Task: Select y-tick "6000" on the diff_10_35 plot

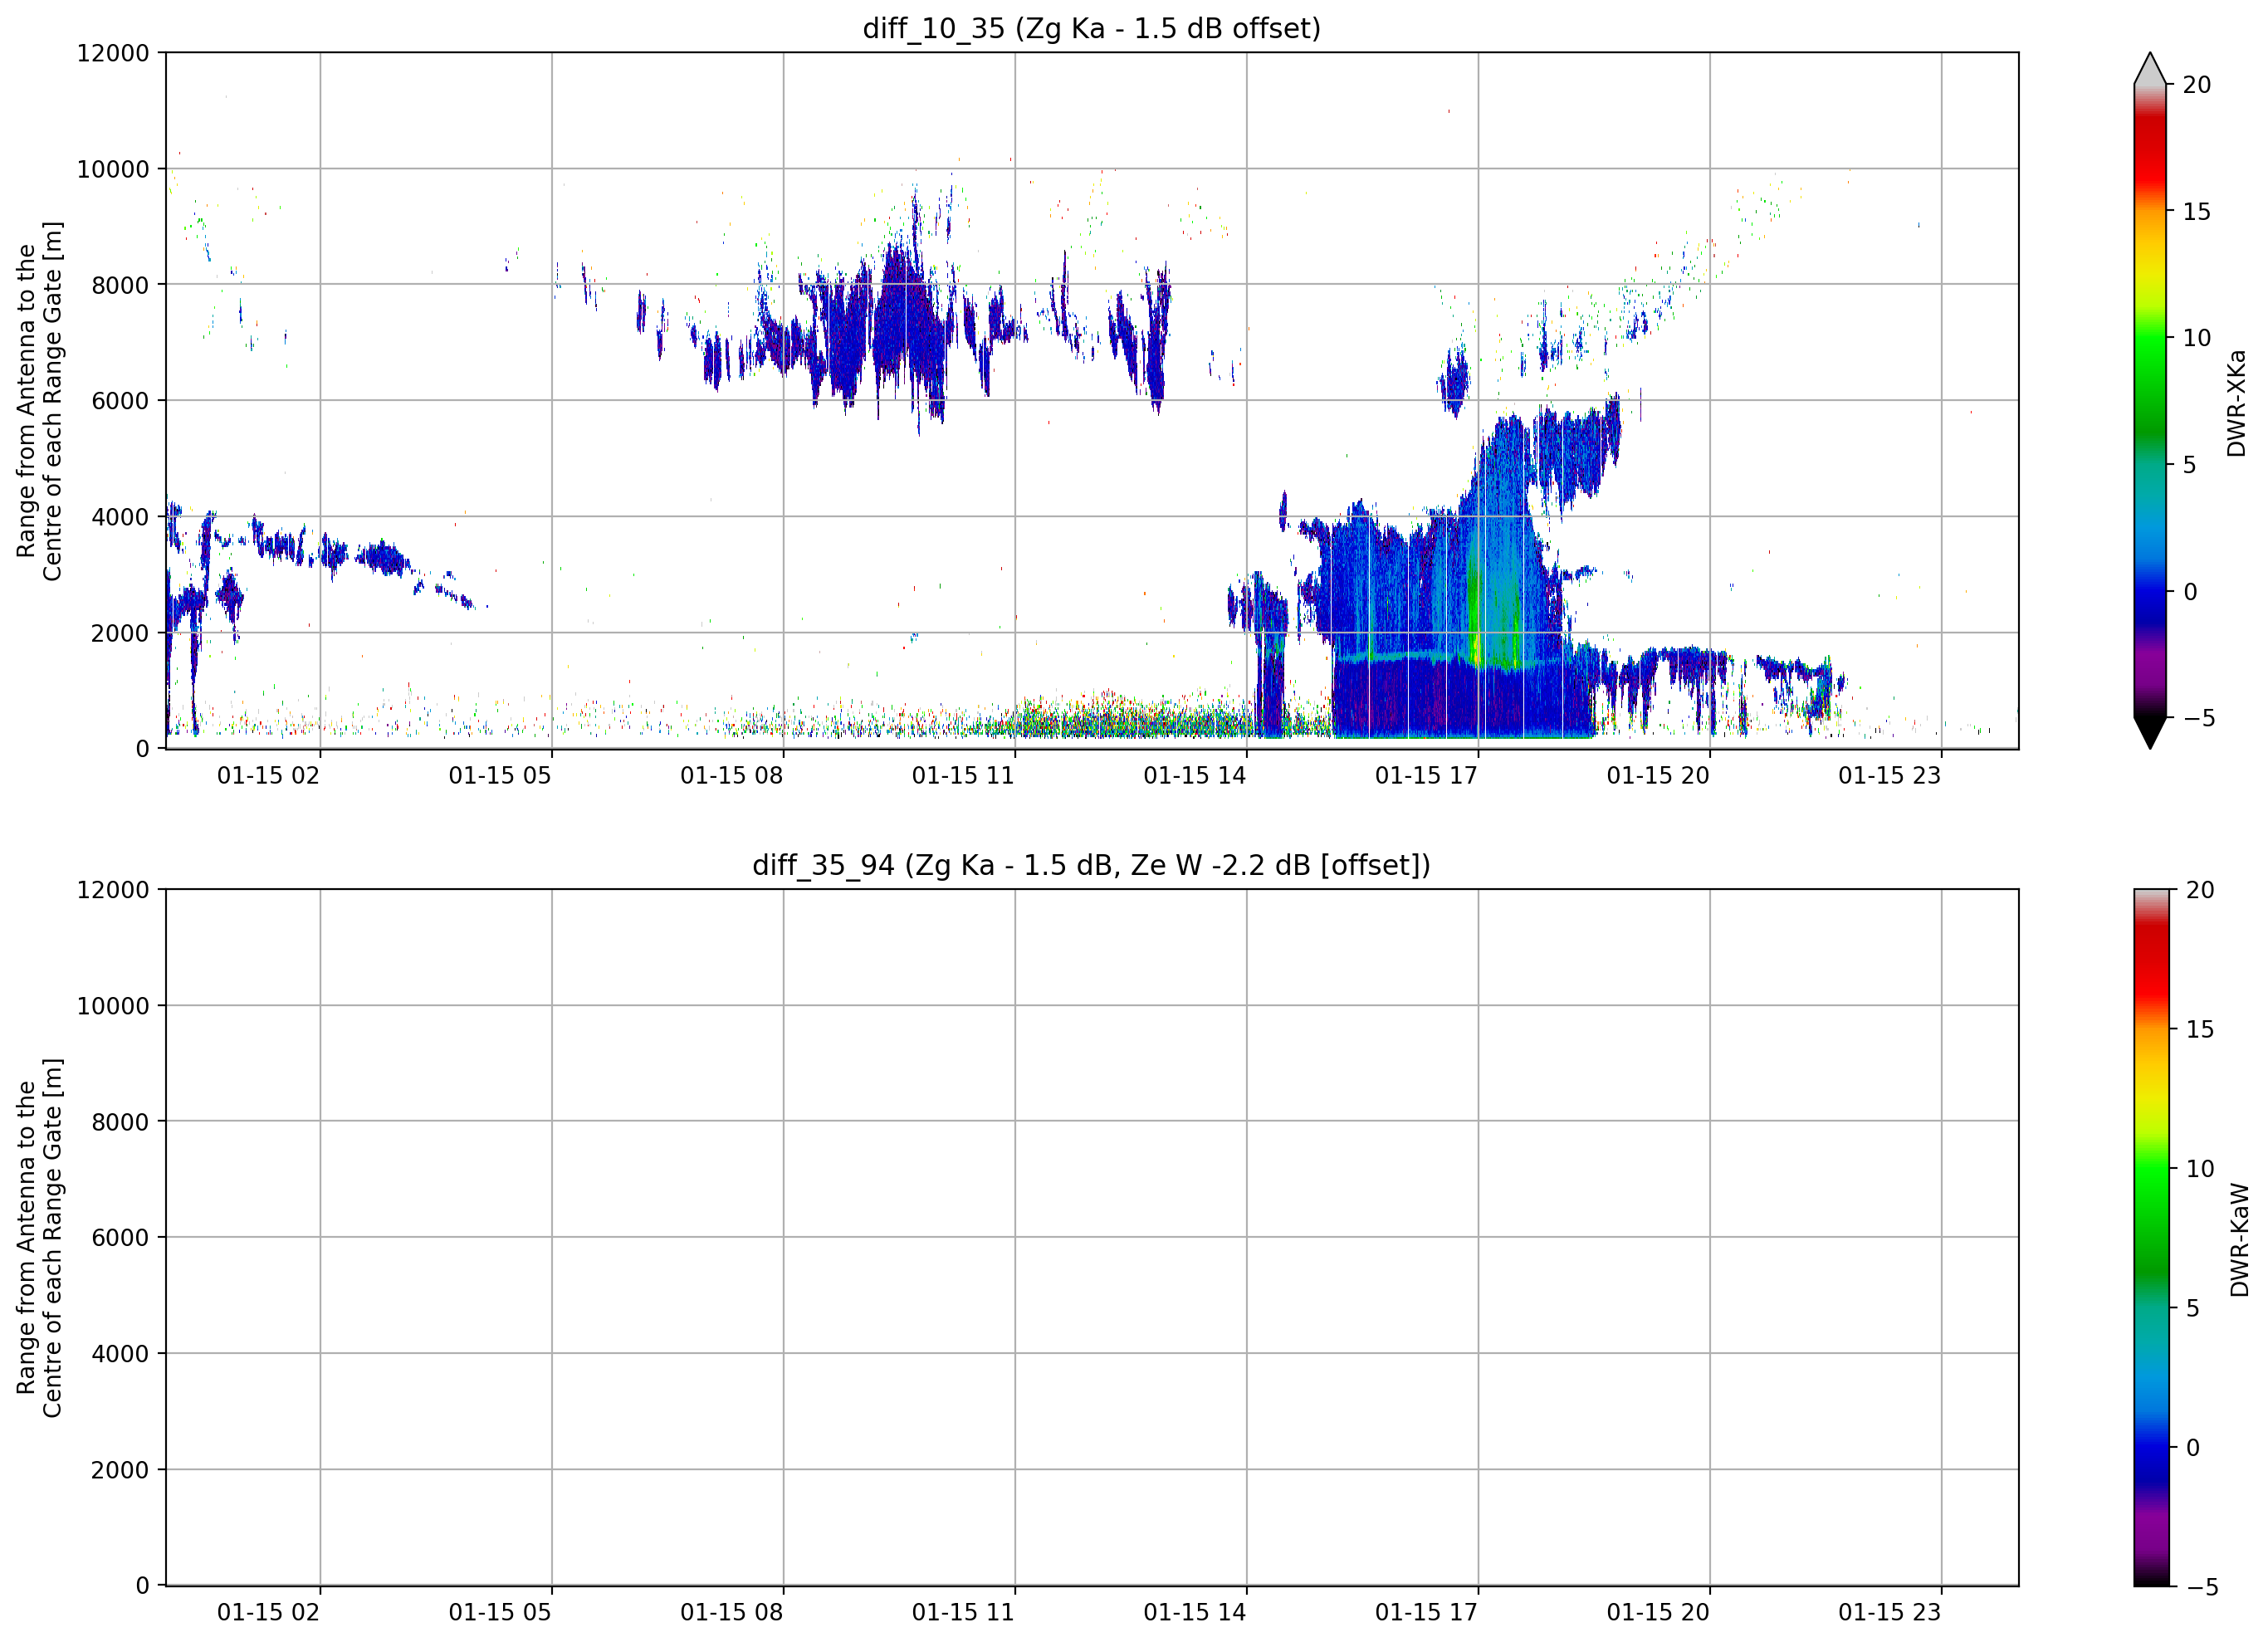Action: [120, 401]
